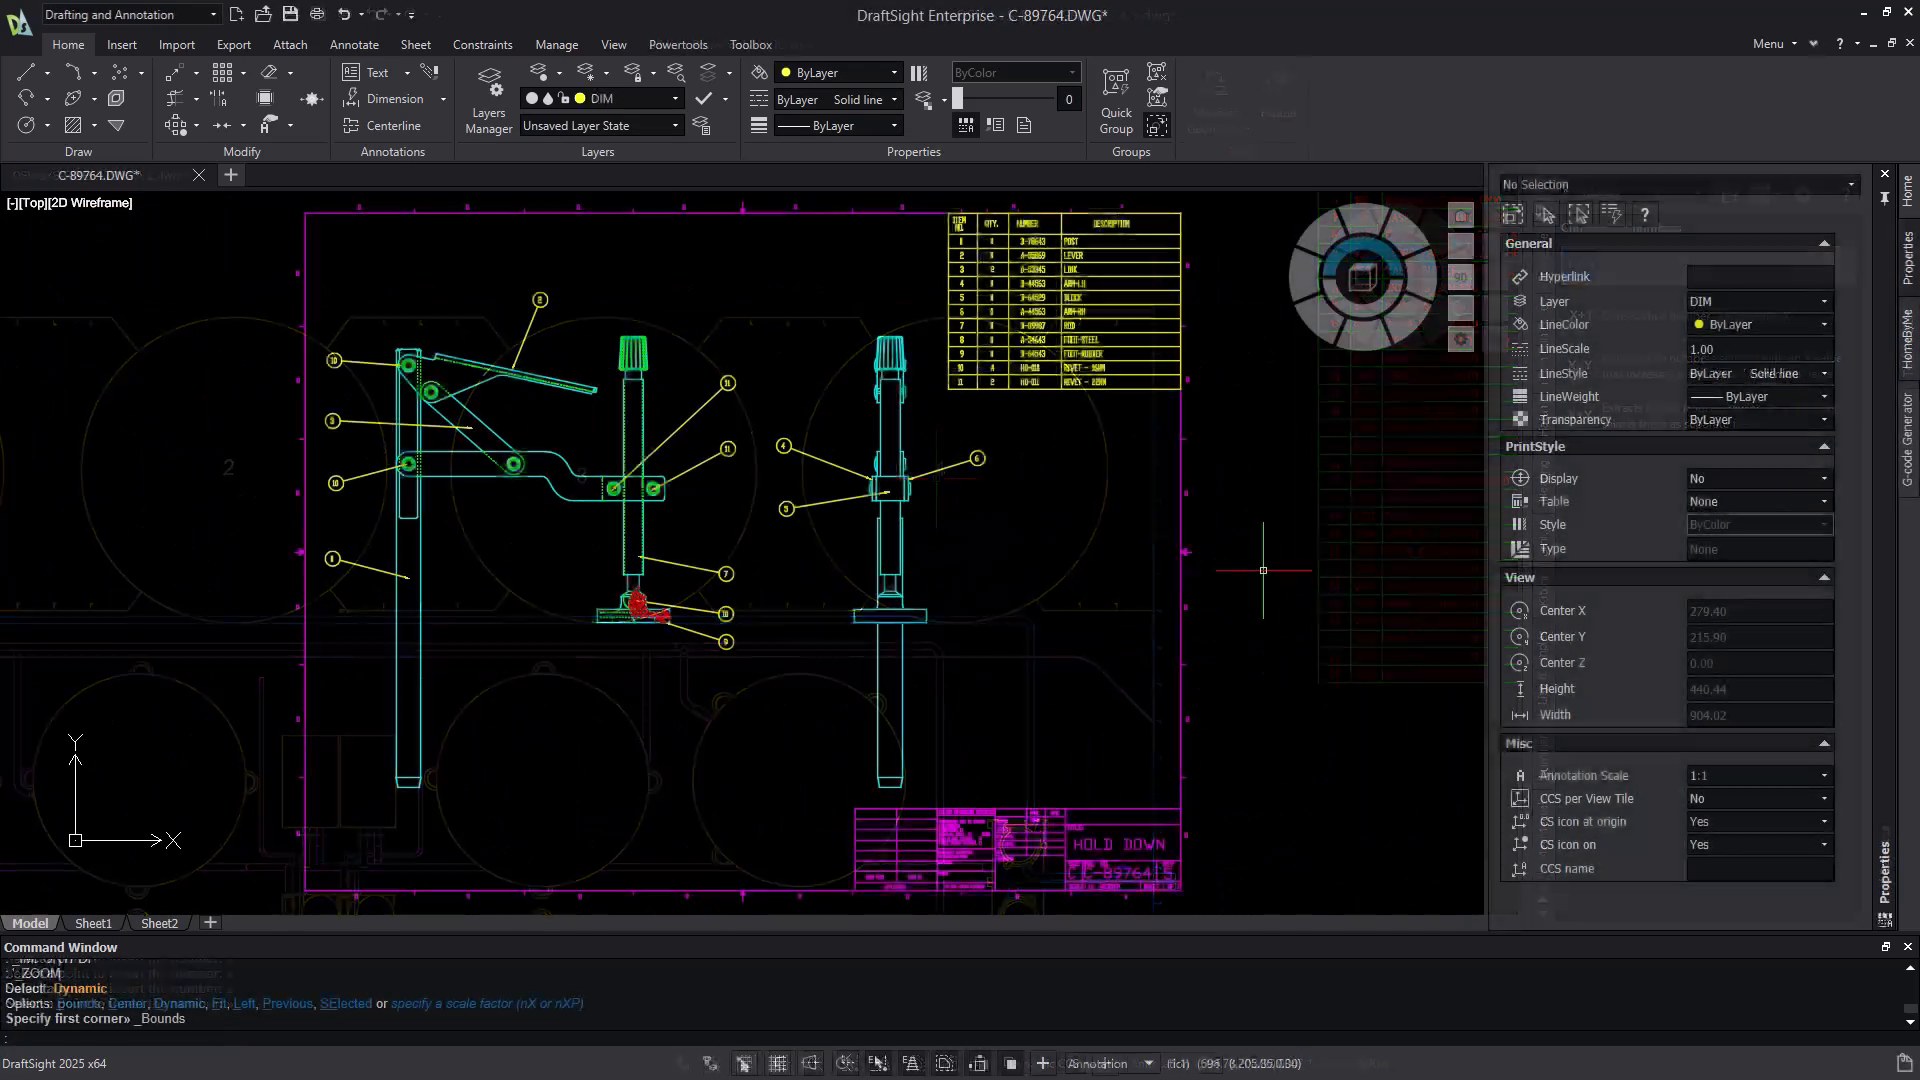The image size is (1920, 1080).
Task: Click the Activate Layer checkmark icon
Action: point(704,98)
